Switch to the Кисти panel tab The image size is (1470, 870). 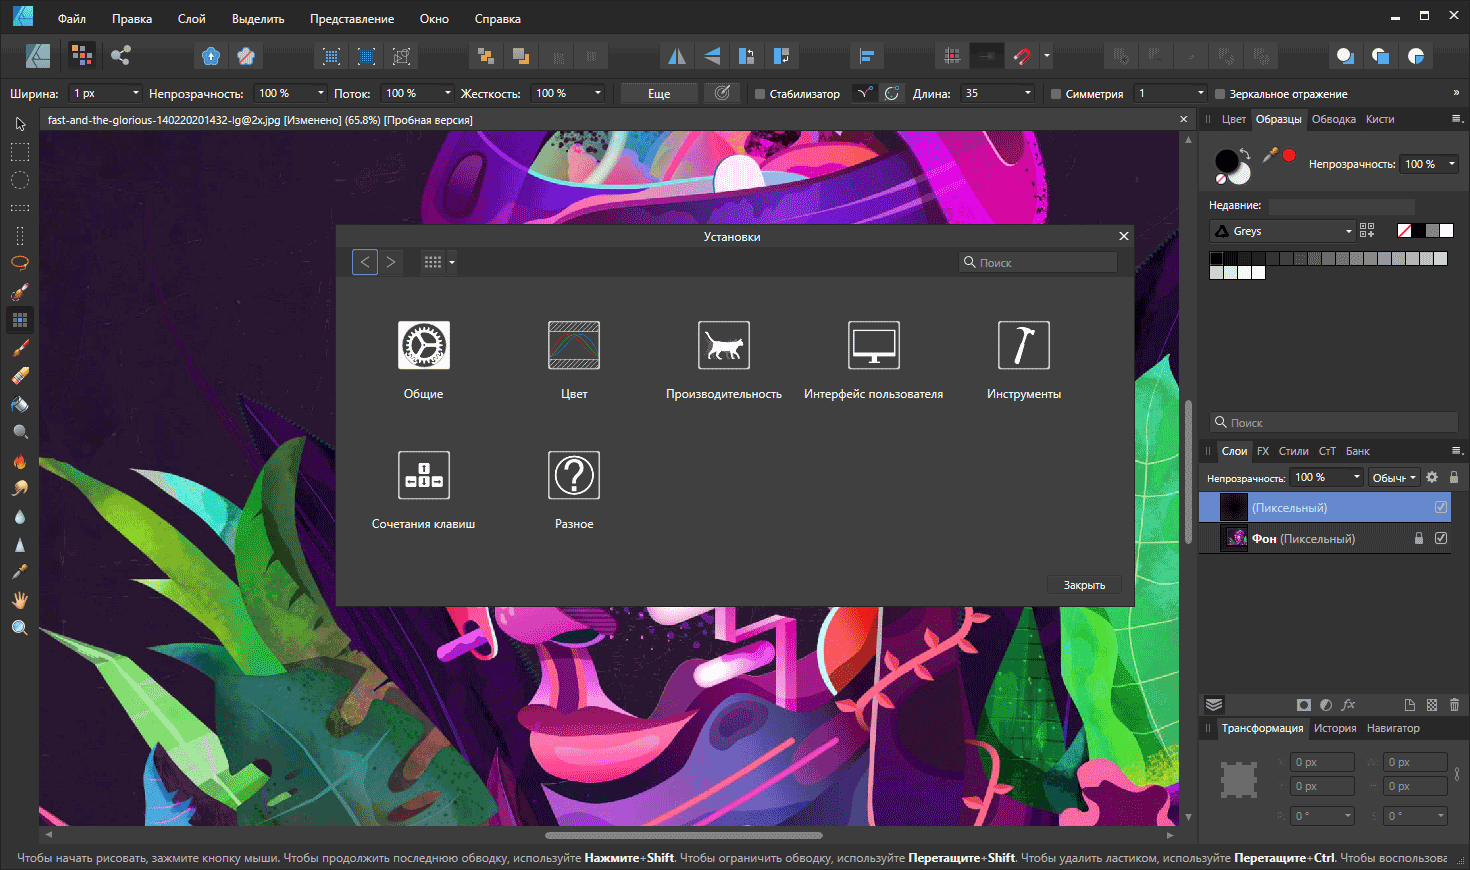(1380, 119)
